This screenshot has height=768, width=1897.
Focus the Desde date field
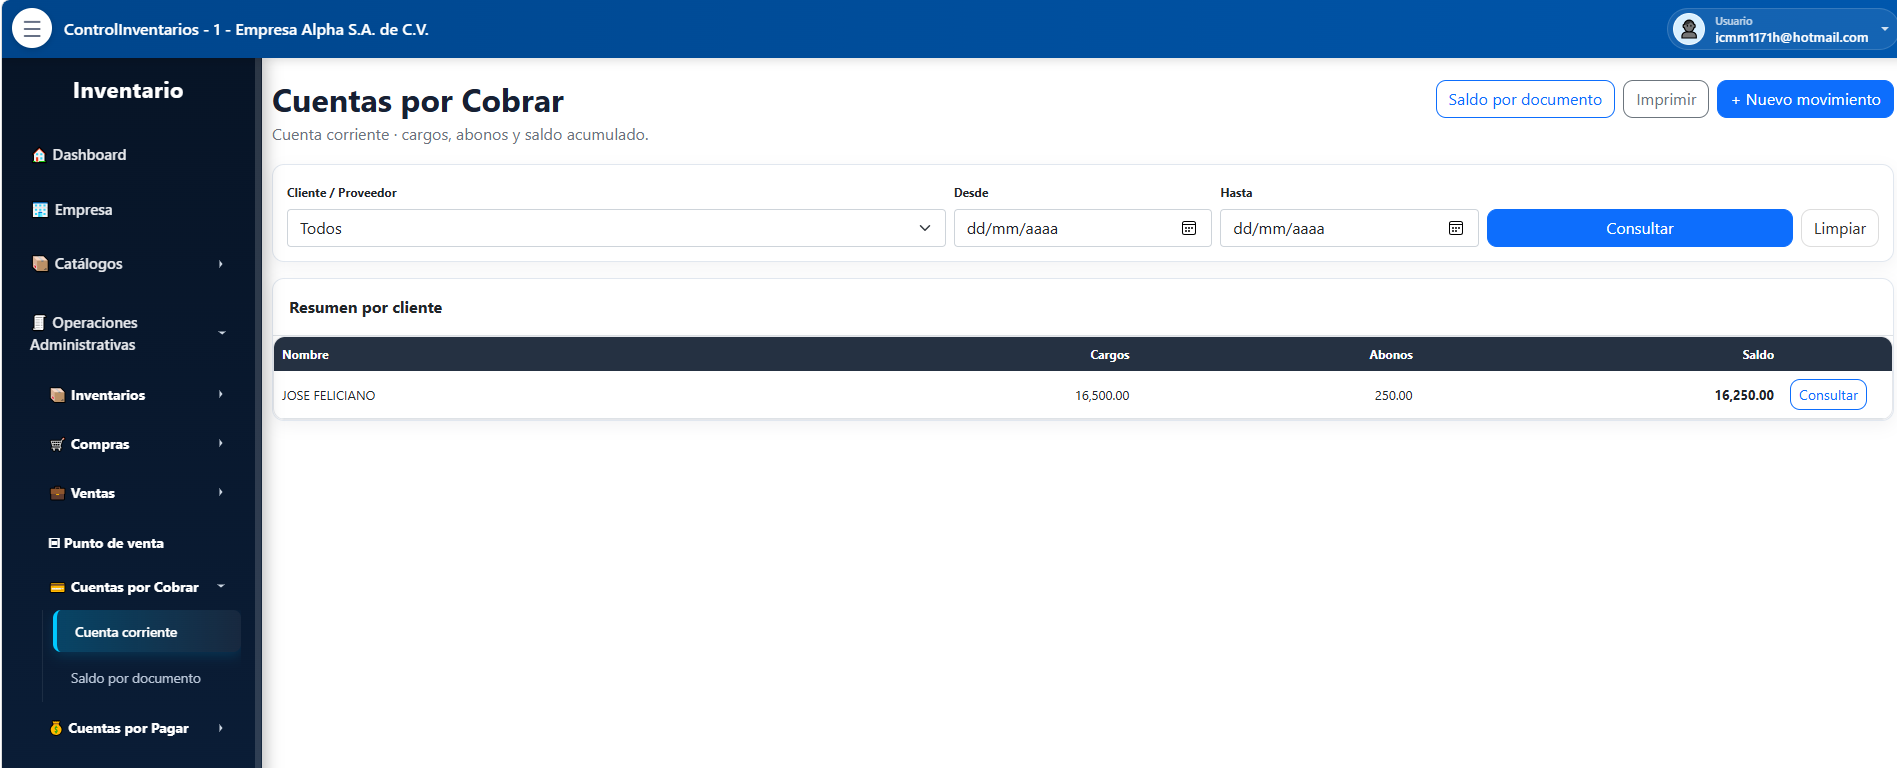coord(1083,228)
